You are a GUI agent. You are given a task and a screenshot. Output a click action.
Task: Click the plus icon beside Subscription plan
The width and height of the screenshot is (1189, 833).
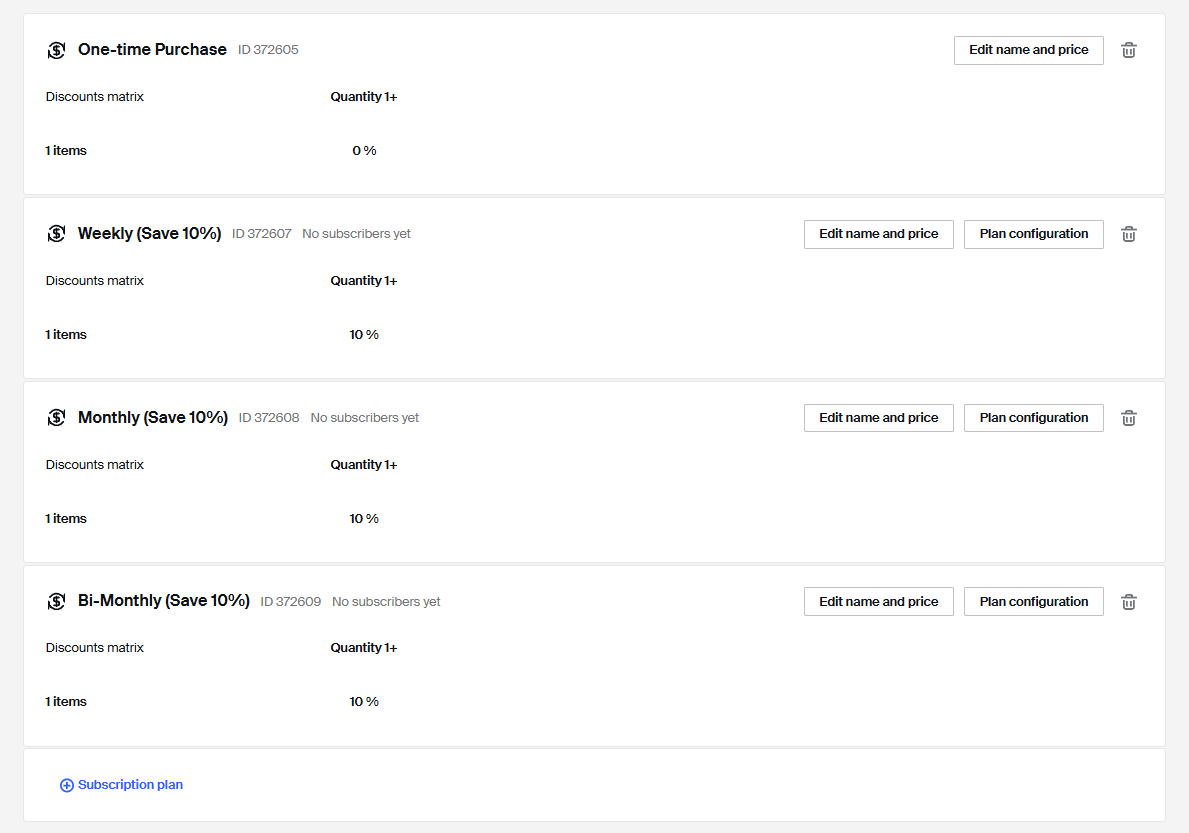pos(67,786)
